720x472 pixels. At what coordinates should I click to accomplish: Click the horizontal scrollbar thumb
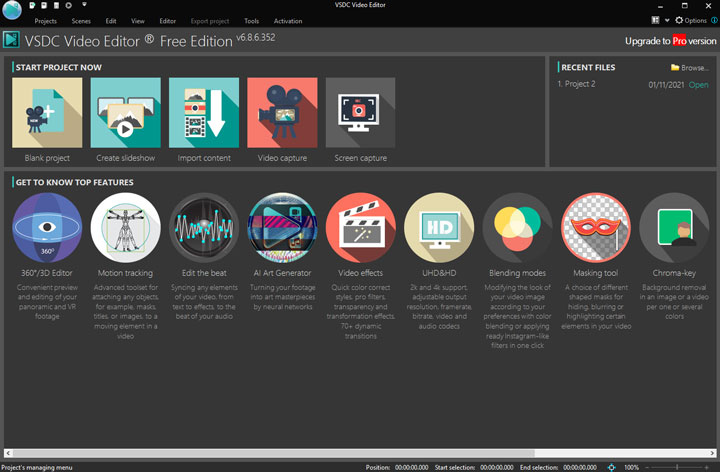point(274,453)
